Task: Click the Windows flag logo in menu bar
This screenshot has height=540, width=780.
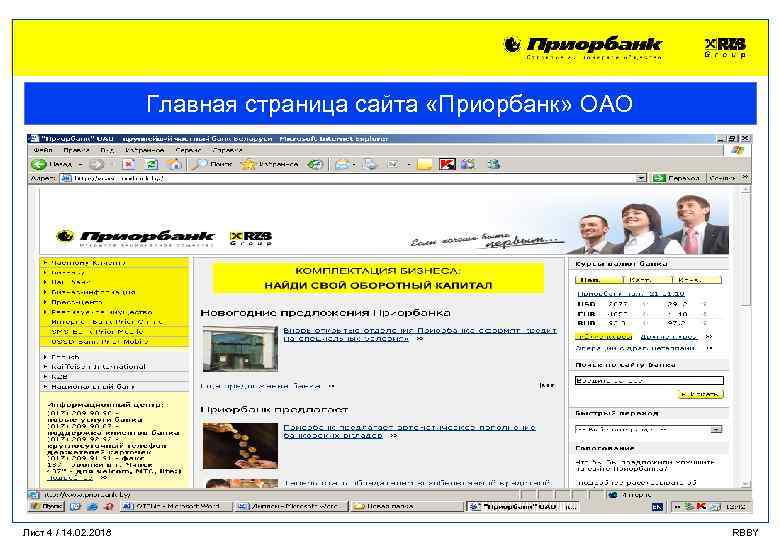Action: coord(738,150)
